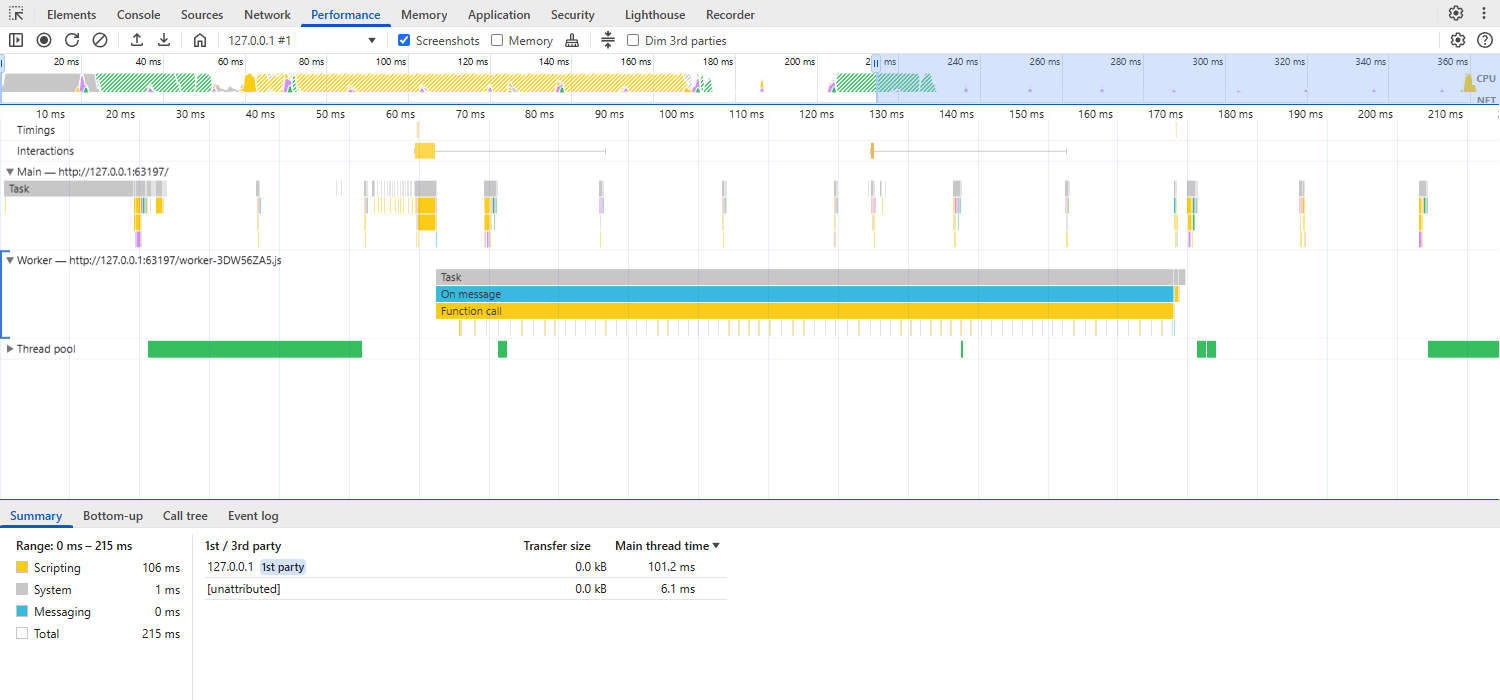Click the Interactions track label
This screenshot has width=1500, height=700.
point(45,151)
